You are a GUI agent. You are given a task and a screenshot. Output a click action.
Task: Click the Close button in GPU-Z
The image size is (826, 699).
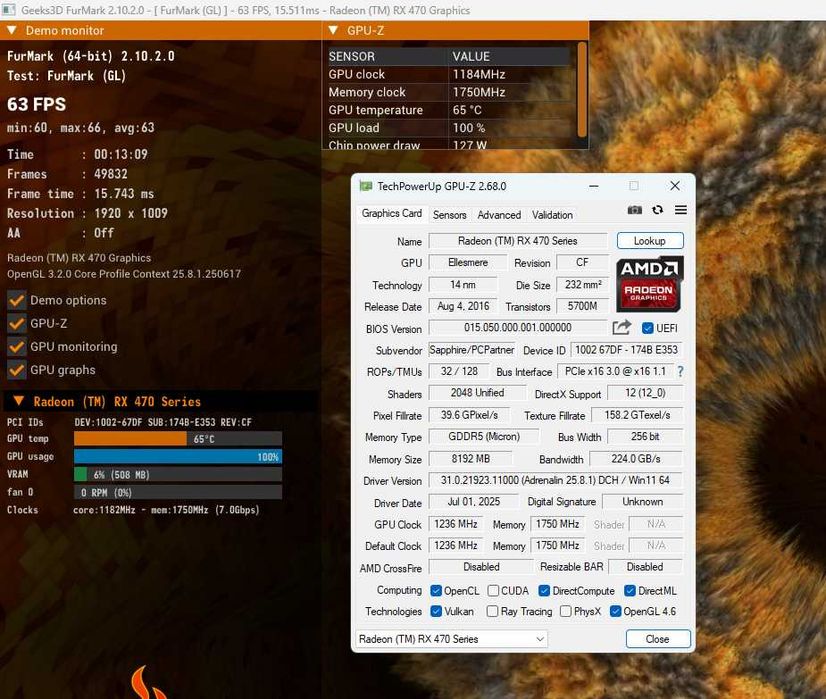pos(658,639)
